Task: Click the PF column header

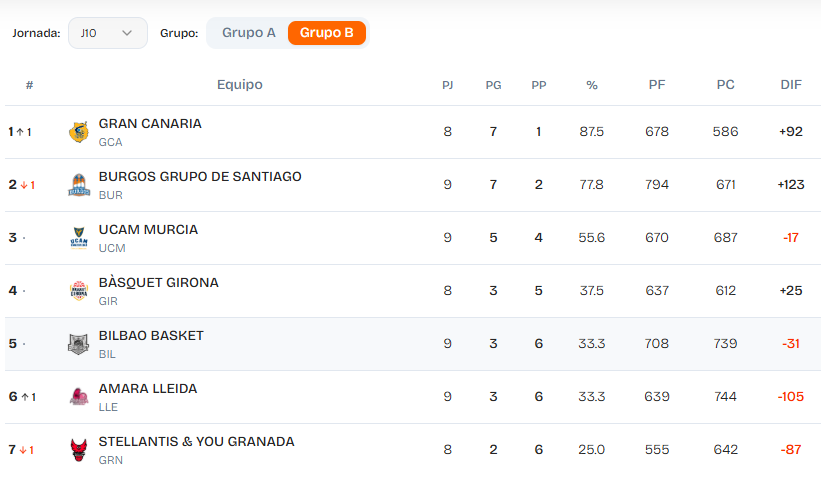Action: [x=657, y=85]
